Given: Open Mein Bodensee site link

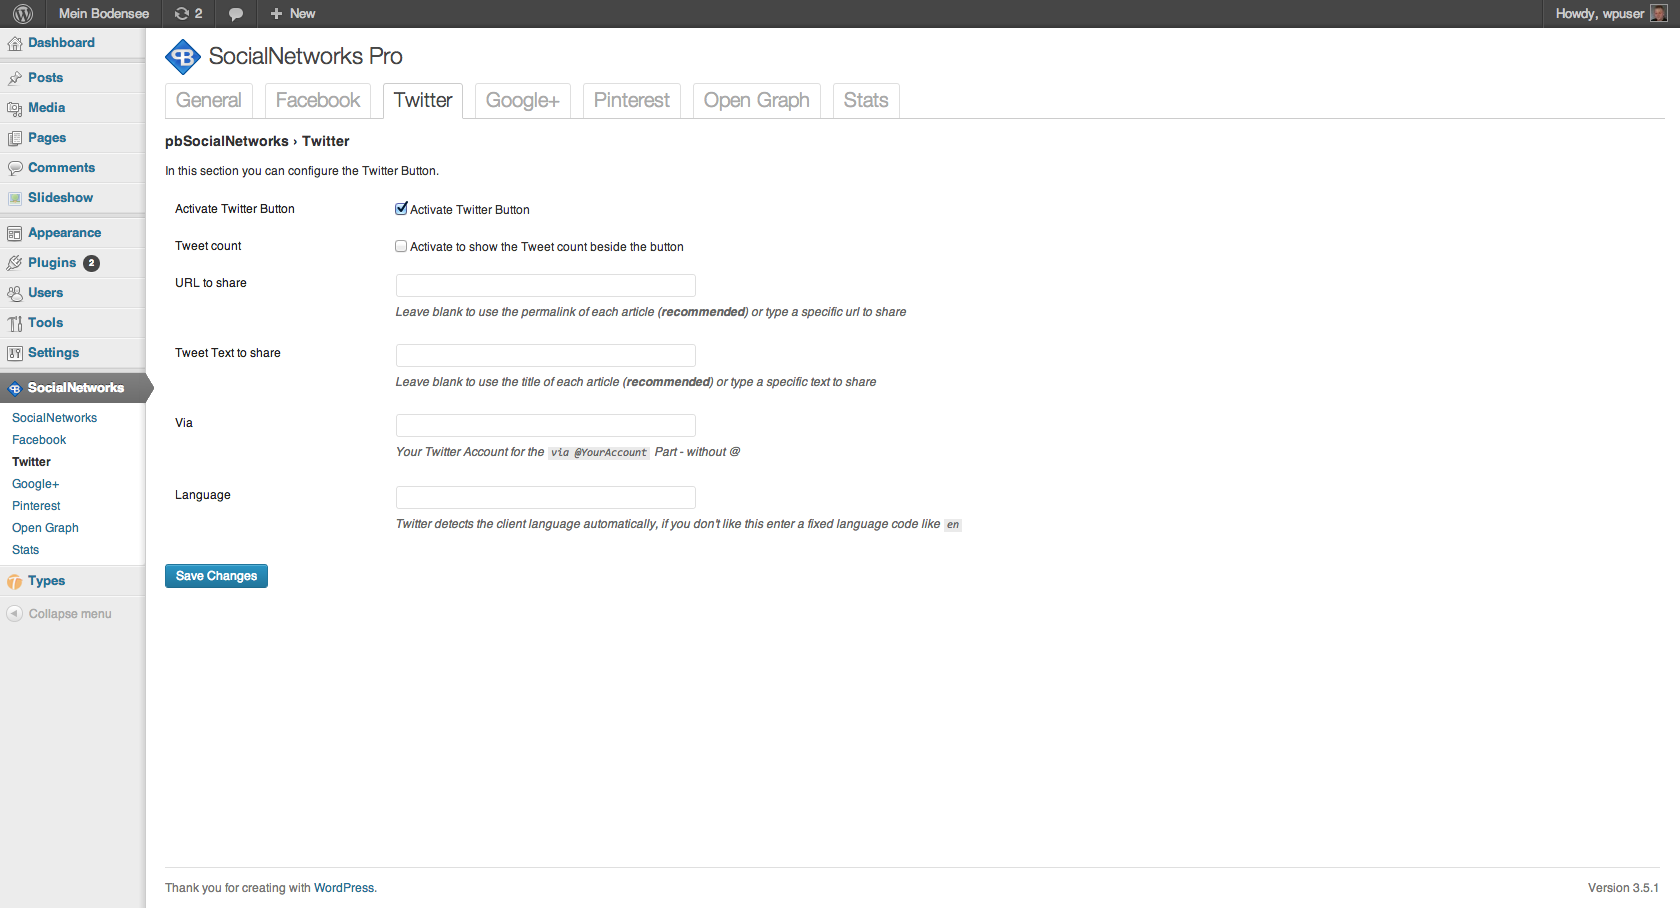Looking at the screenshot, I should [x=104, y=14].
